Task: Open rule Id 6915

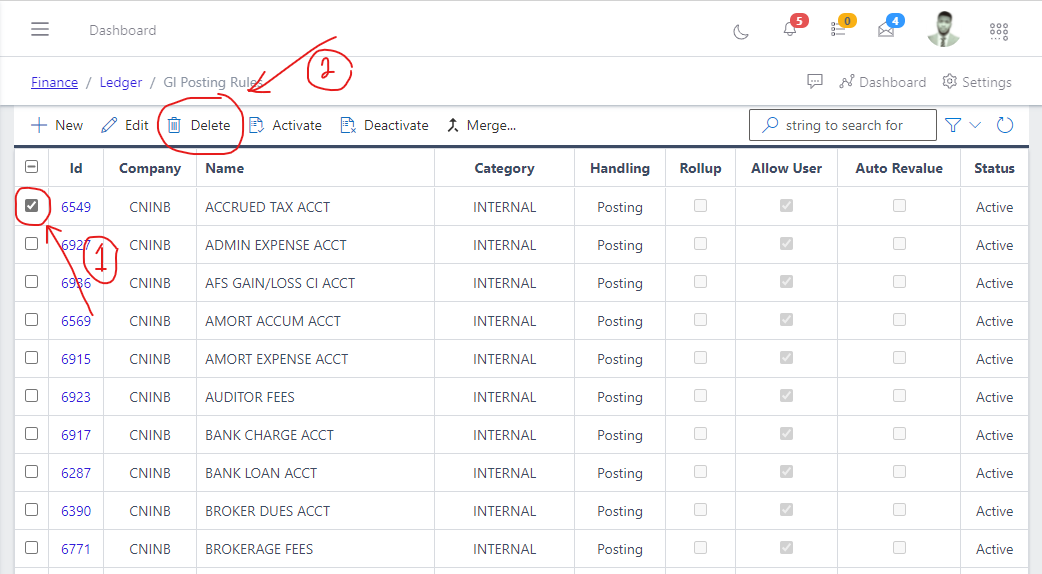Action: coord(76,359)
